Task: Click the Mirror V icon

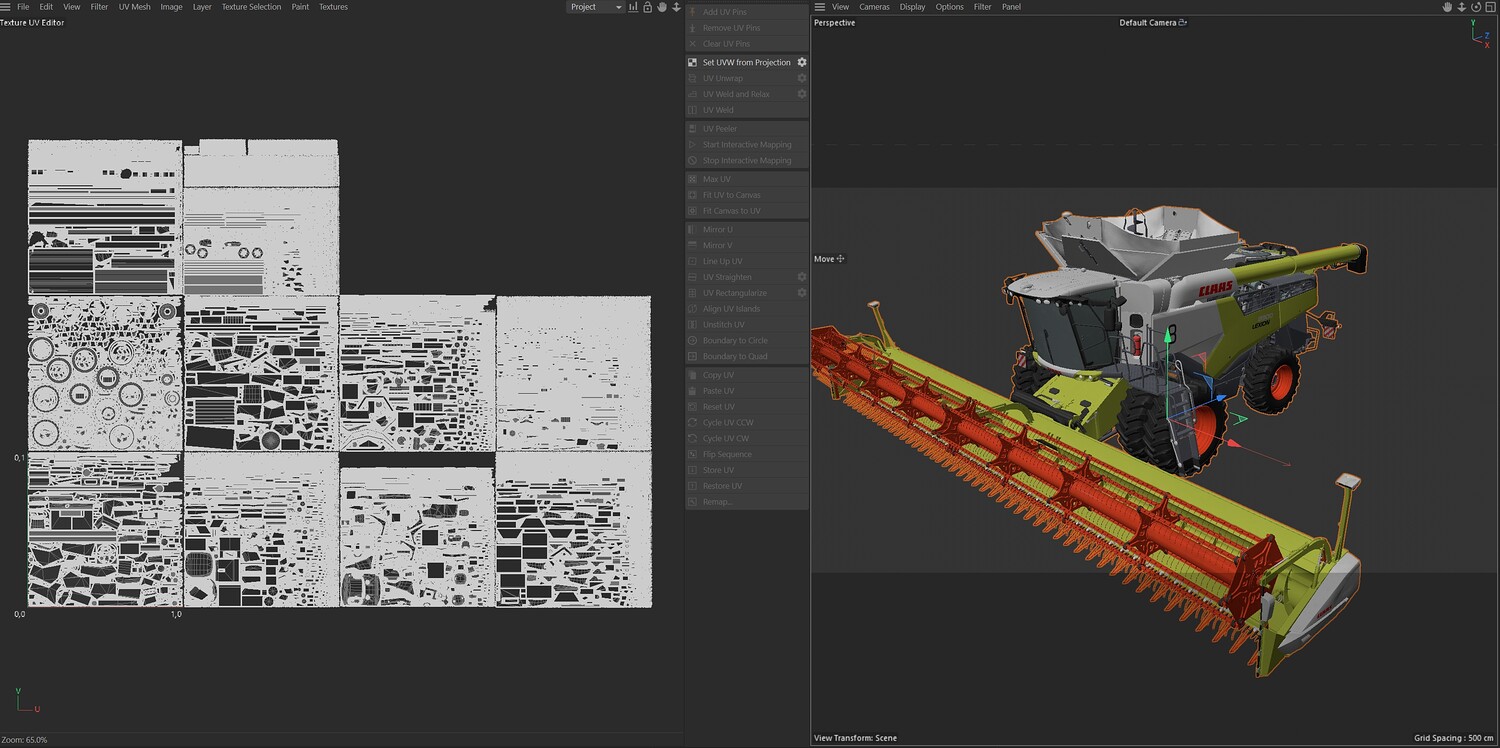Action: click(x=692, y=246)
